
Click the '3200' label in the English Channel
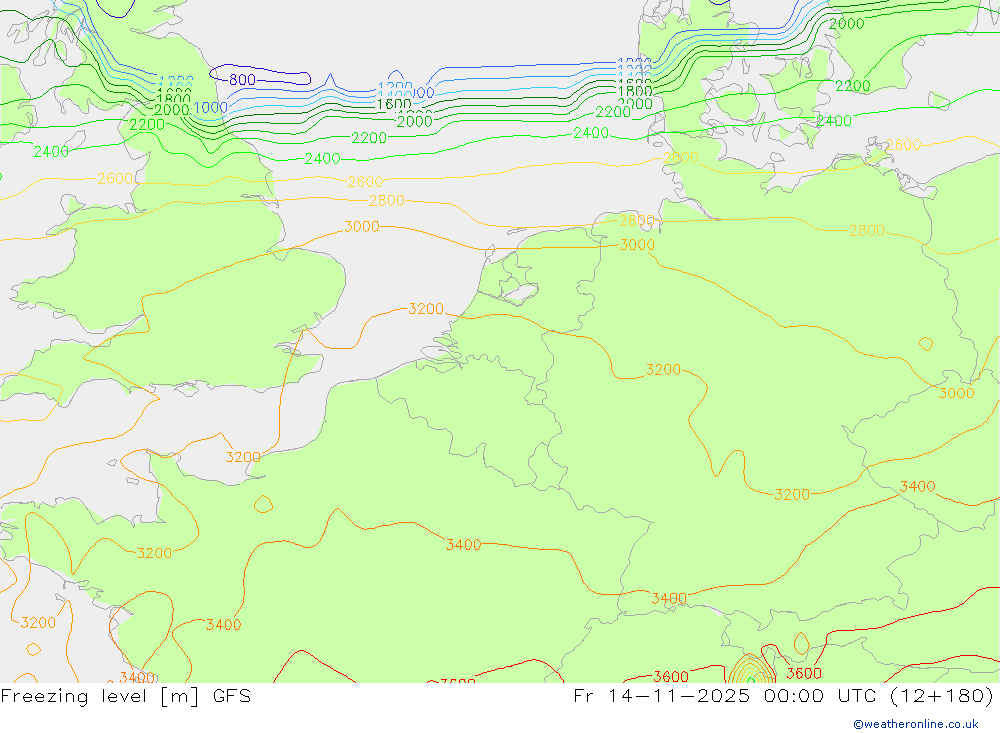pos(243,457)
